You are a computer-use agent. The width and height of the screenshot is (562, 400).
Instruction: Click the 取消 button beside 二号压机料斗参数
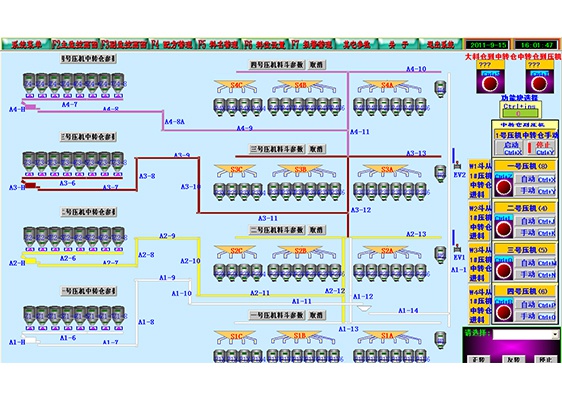[316, 230]
